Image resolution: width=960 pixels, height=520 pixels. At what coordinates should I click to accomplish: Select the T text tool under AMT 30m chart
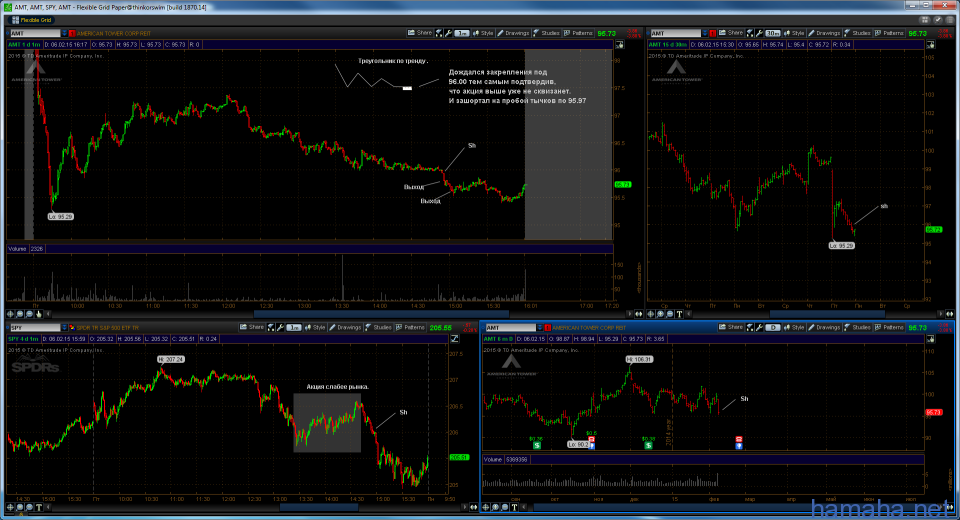click(x=679, y=314)
